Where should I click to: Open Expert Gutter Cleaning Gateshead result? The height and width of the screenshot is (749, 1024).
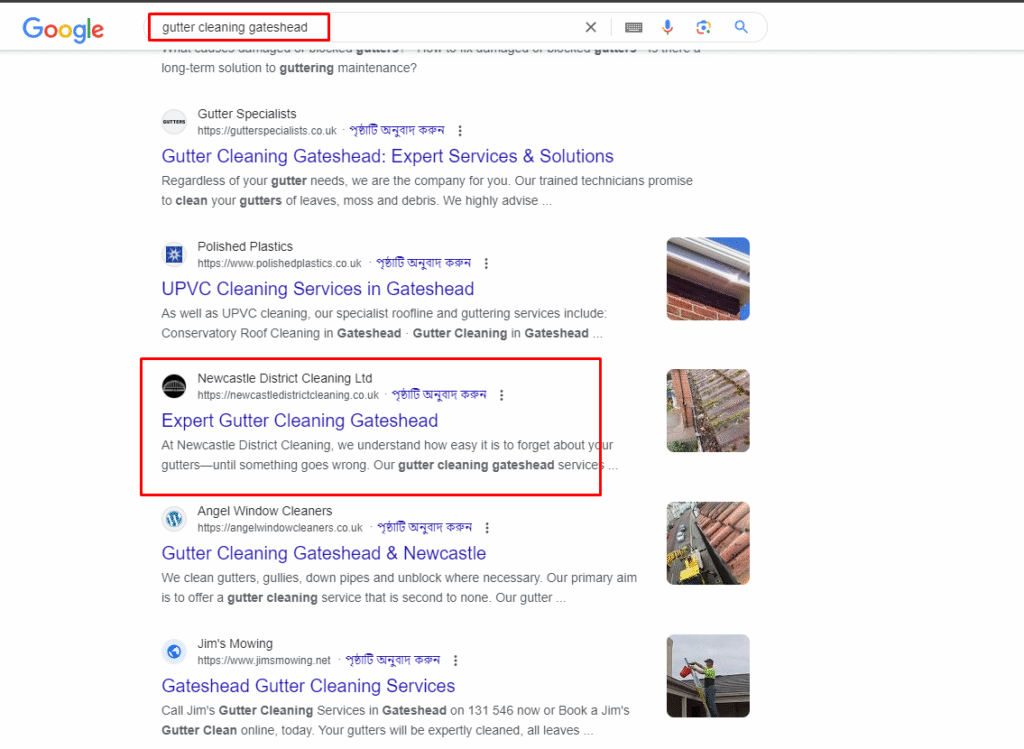tap(300, 421)
